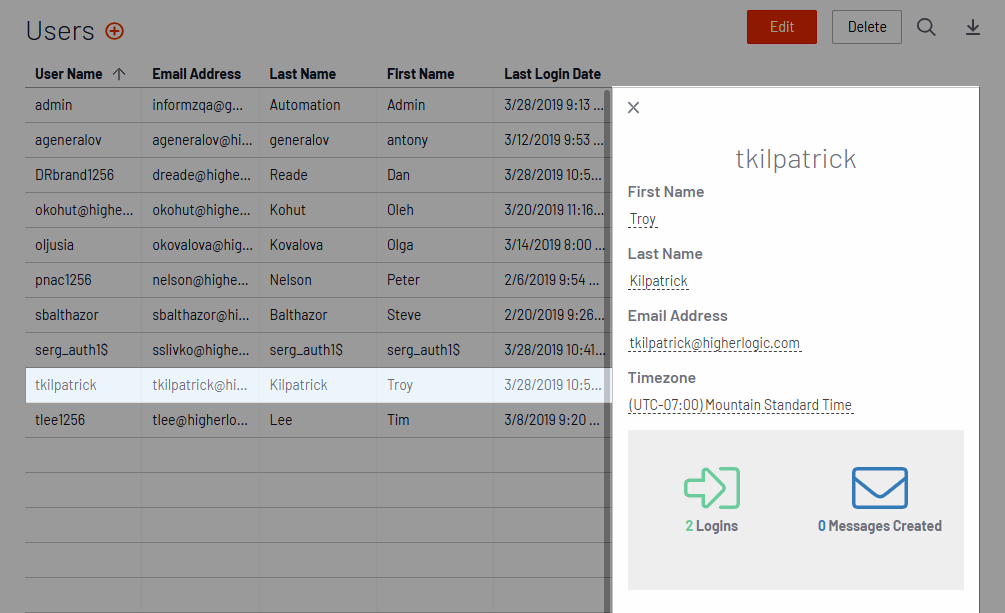Image resolution: width=1005 pixels, height=613 pixels.
Task: Click email cell ageneralov@hi...
Action: point(200,140)
